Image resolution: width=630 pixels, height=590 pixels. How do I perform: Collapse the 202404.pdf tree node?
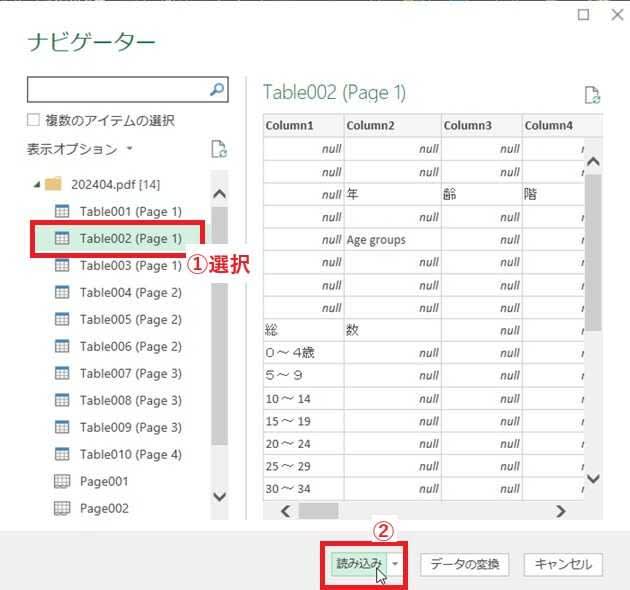point(37,185)
